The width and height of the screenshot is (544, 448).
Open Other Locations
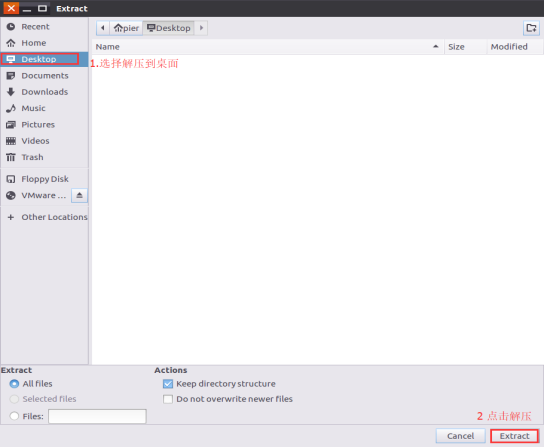coord(44,217)
